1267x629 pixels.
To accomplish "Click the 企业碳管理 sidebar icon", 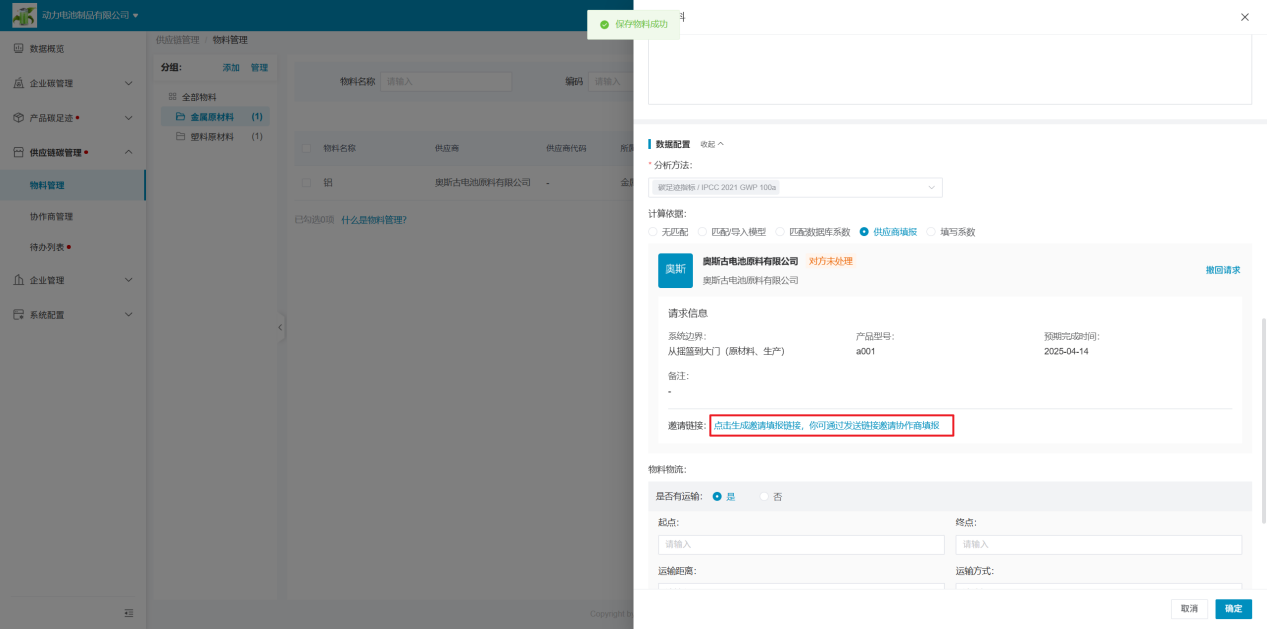I will [18, 84].
